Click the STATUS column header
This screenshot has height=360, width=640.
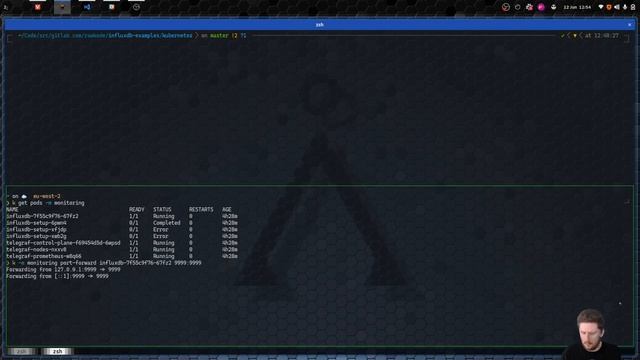click(162, 209)
